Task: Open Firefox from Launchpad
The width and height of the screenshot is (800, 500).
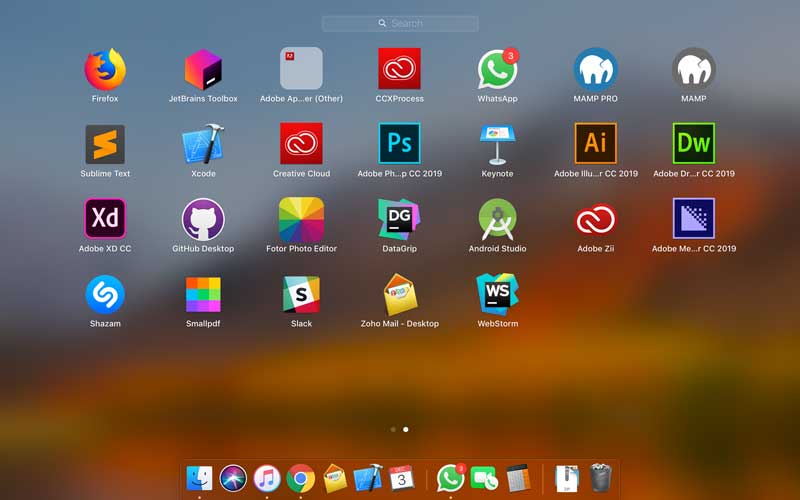Action: pos(105,69)
